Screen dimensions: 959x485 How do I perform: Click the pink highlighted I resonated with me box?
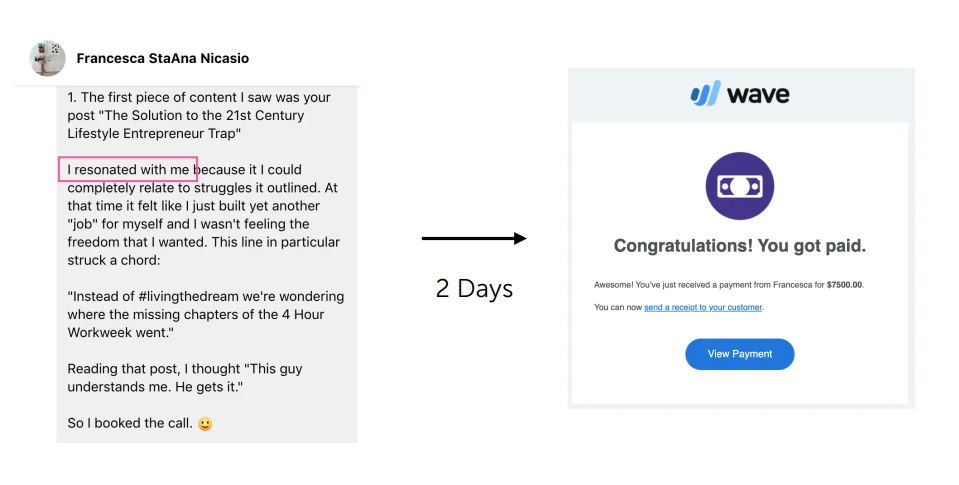[128, 169]
